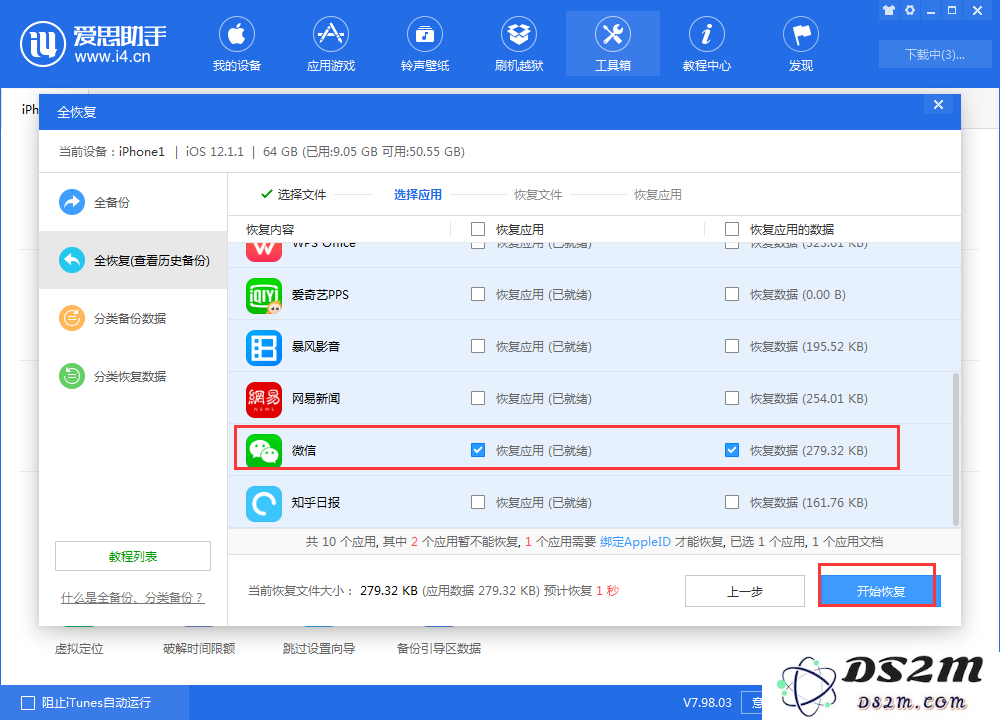Click the V7.98.03 version label
Screen dimensions: 1000x720
707,703
